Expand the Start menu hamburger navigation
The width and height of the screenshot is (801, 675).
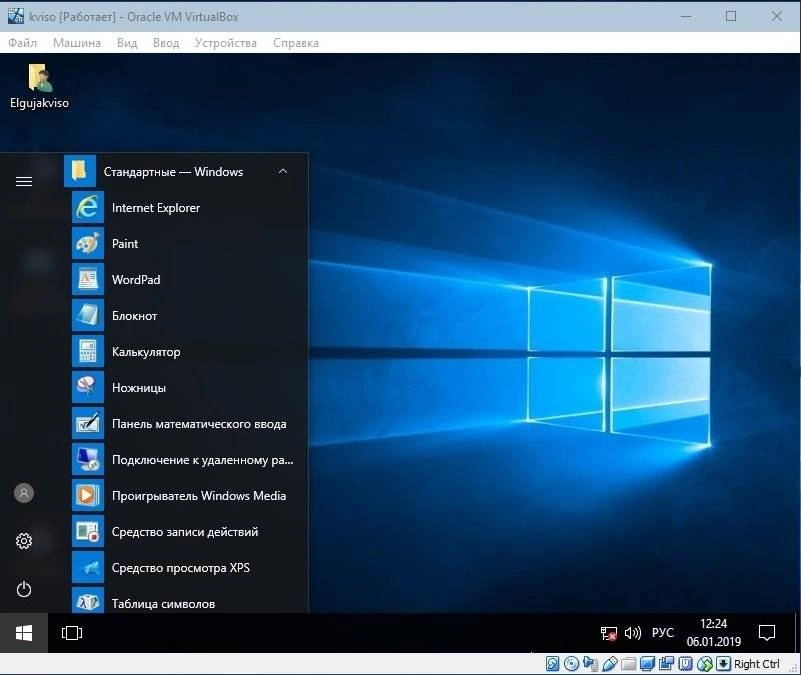click(x=24, y=181)
